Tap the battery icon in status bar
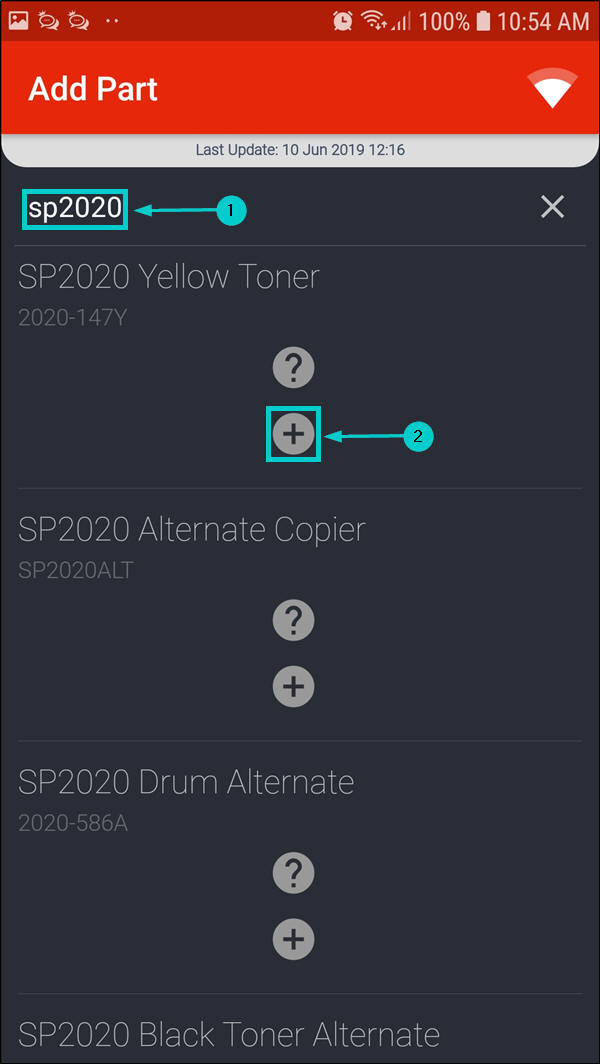The width and height of the screenshot is (600, 1064). (483, 20)
